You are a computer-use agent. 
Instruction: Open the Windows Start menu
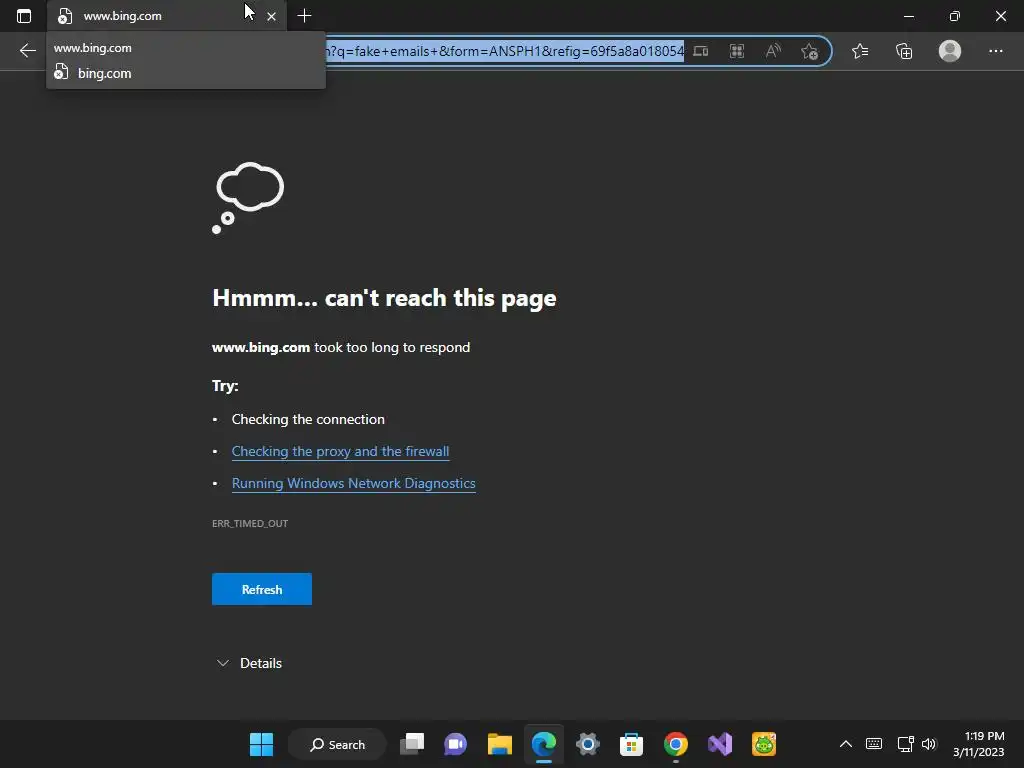[x=261, y=744]
